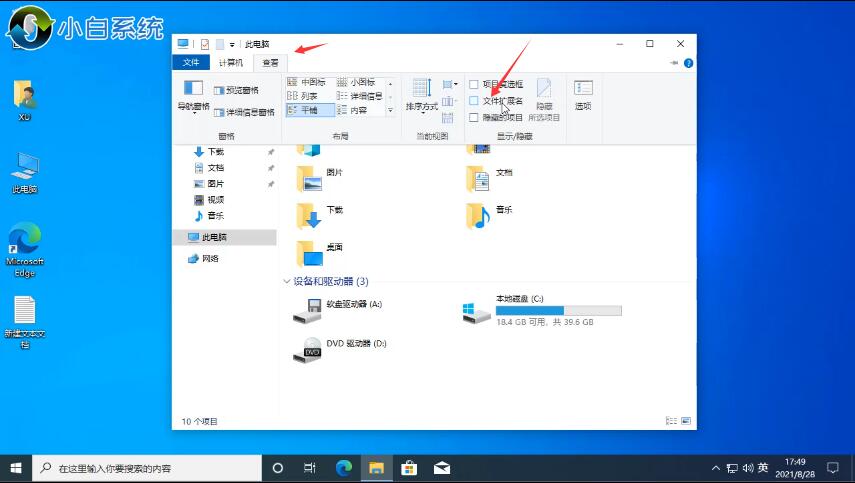The height and width of the screenshot is (483, 855).
Task: Open Mail from the taskbar
Action: pyautogui.click(x=442, y=468)
